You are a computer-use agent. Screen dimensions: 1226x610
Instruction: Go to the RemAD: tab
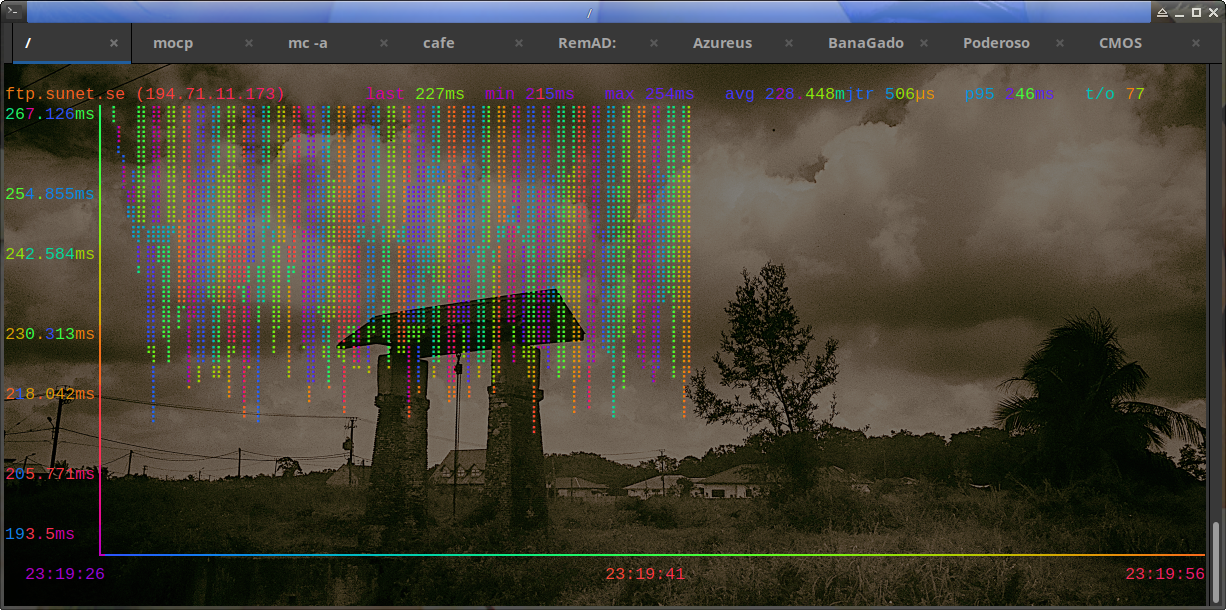(x=586, y=44)
